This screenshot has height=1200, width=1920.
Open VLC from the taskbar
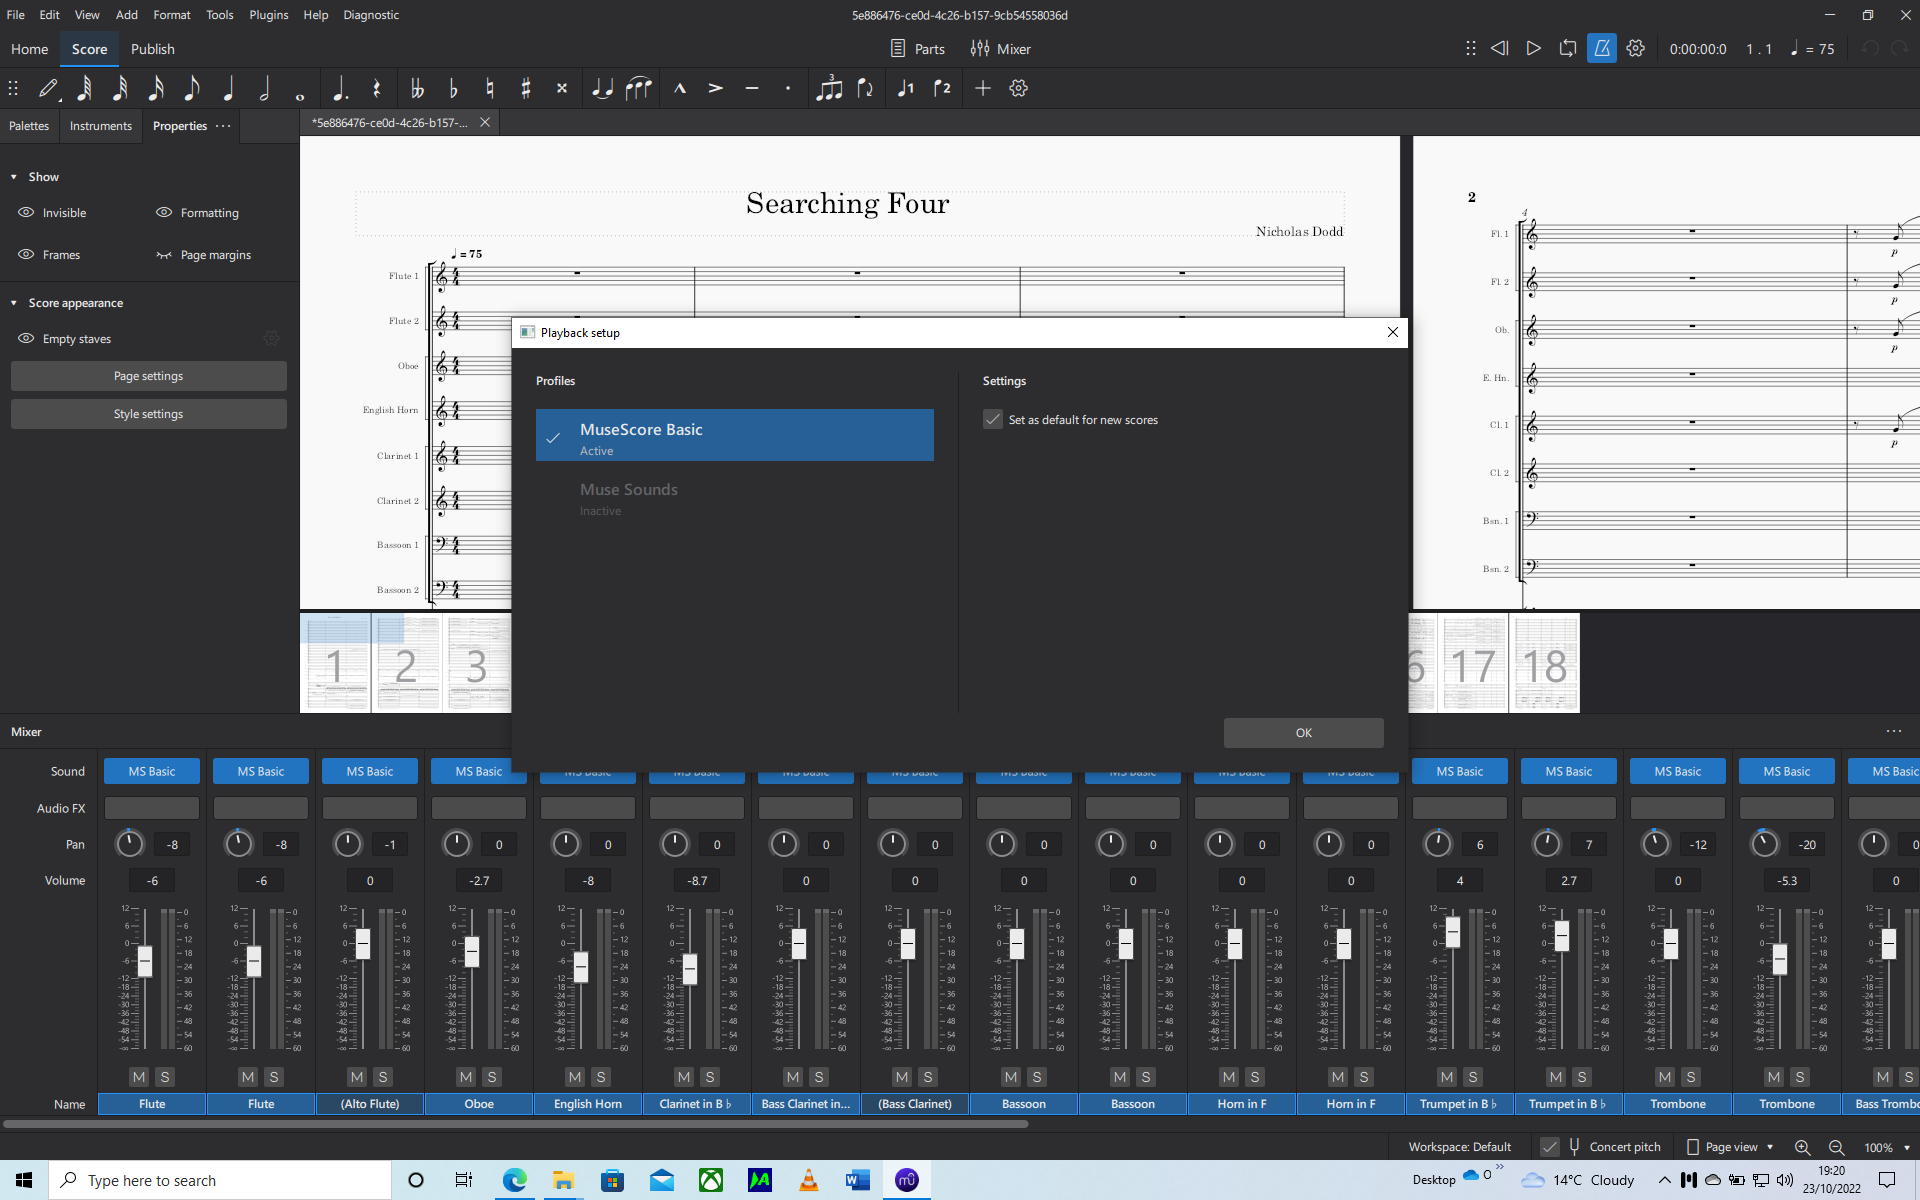pyautogui.click(x=808, y=1180)
